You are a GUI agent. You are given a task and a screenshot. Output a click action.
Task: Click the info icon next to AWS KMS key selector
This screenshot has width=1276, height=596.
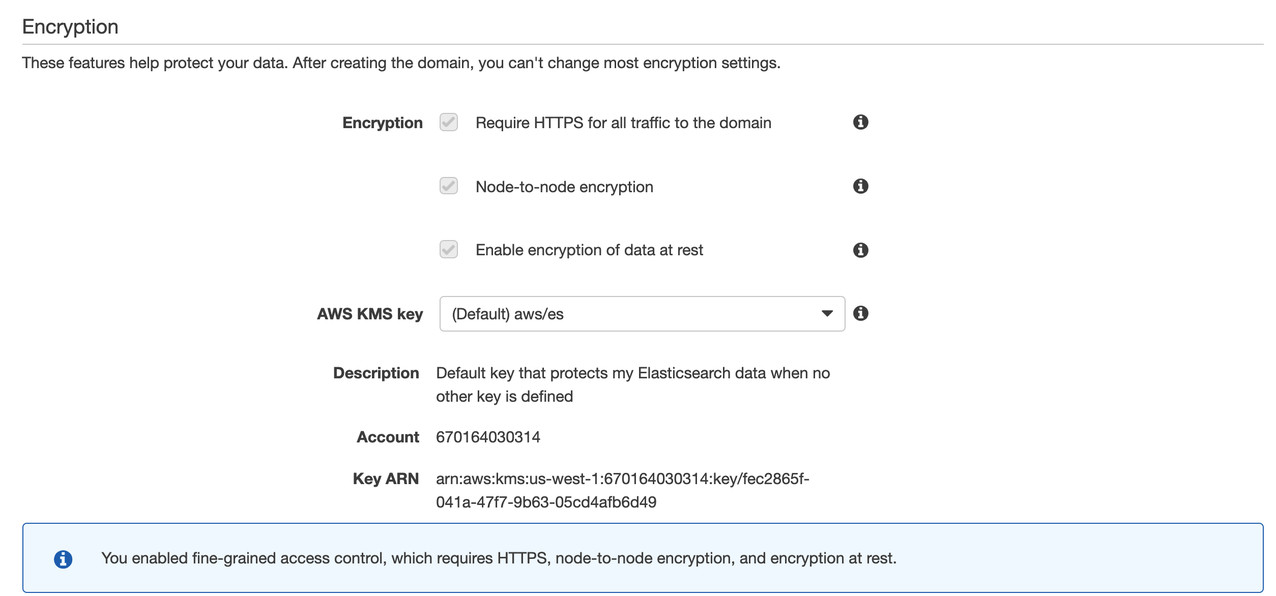coord(860,312)
